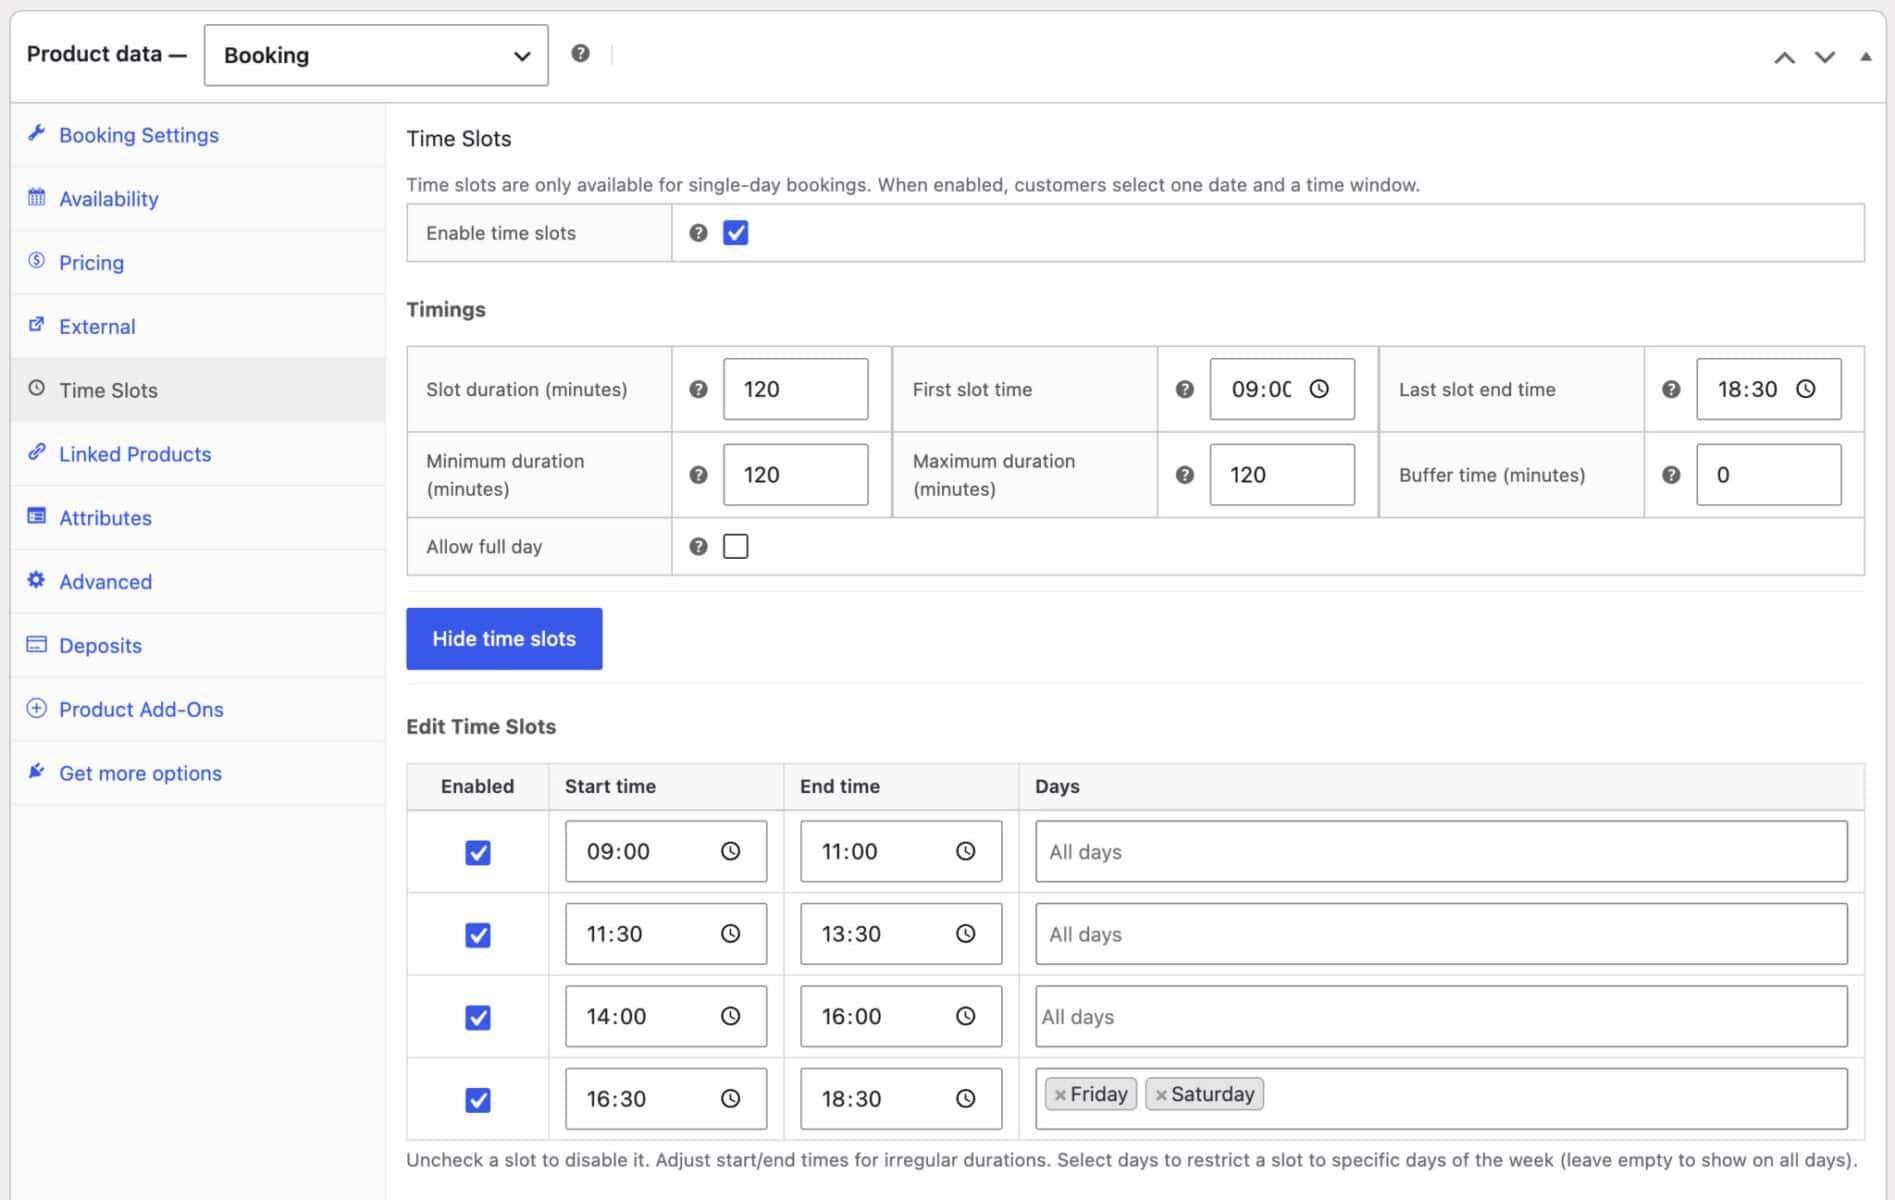Image resolution: width=1895 pixels, height=1200 pixels.
Task: Click the 16:00 end time field
Action: (x=901, y=1017)
